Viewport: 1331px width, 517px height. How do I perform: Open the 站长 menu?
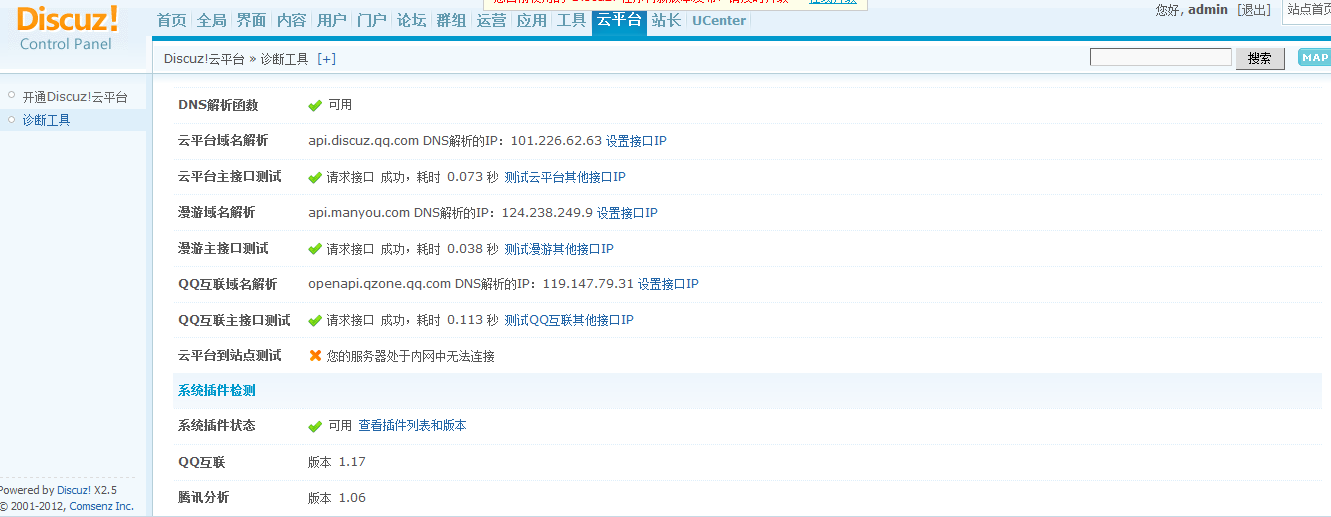667,20
